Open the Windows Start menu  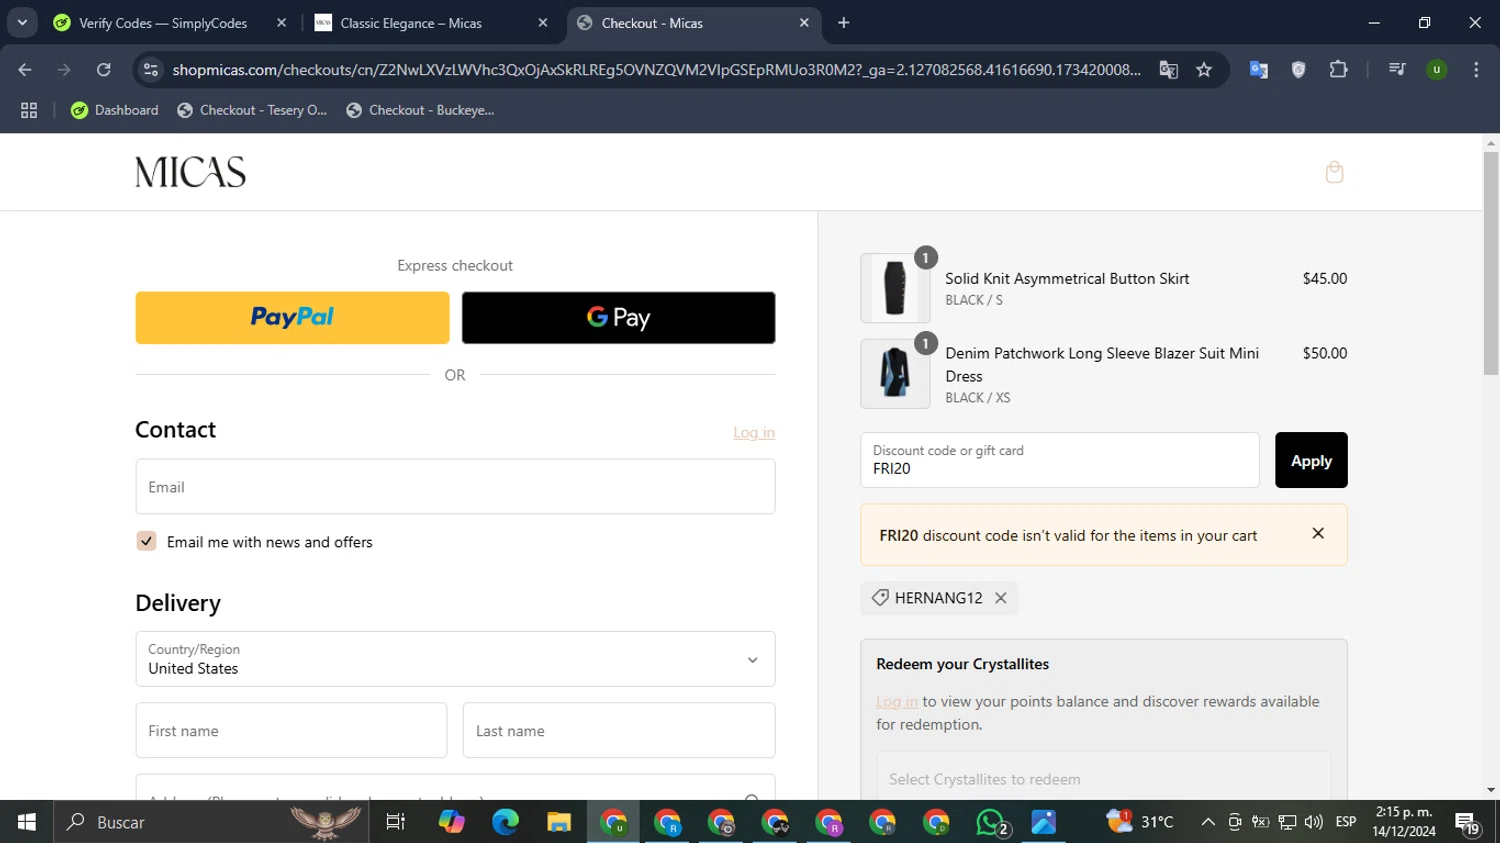27,822
